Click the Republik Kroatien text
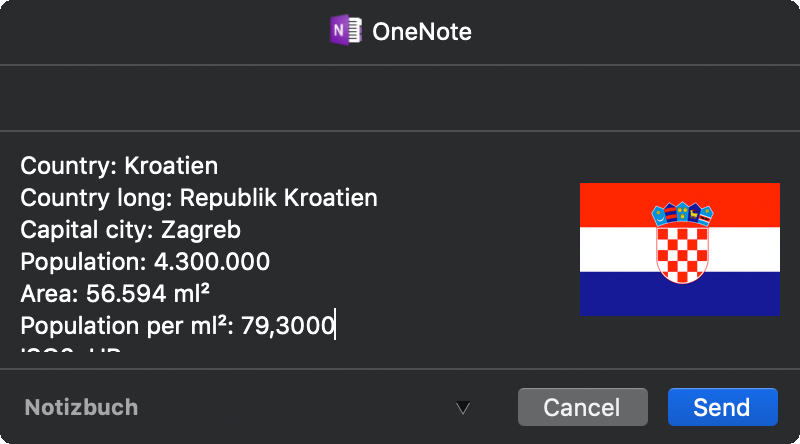Image resolution: width=800 pixels, height=444 pixels. (x=279, y=198)
